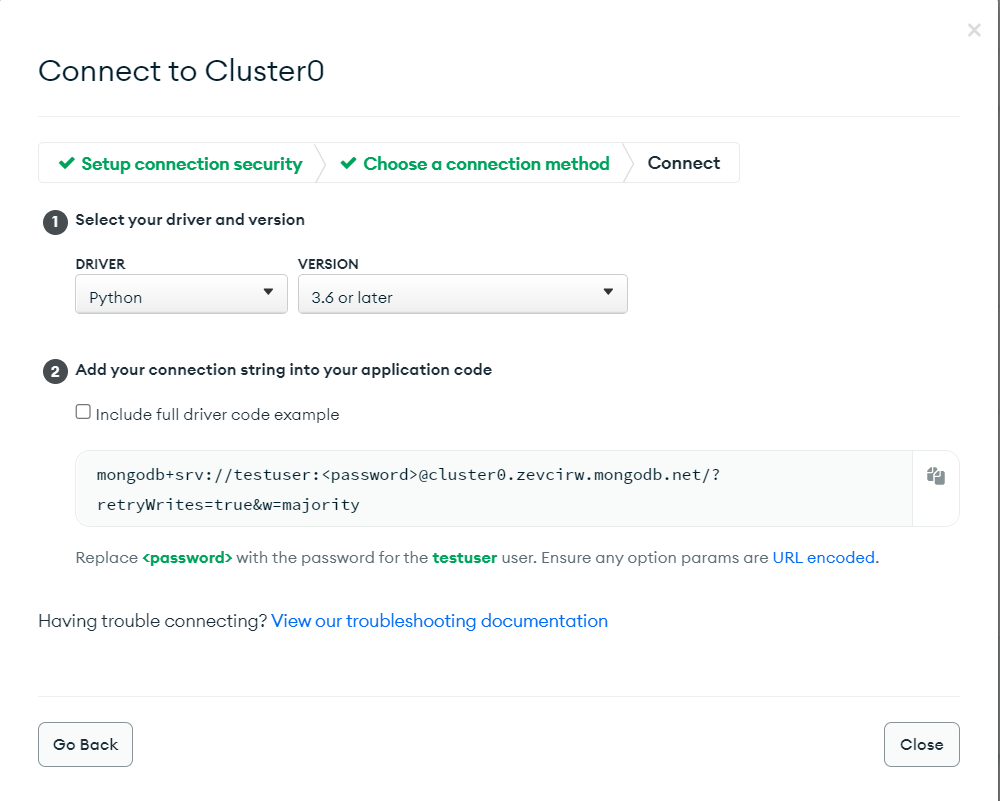
Task: Click the green checkmark on Setup connection security
Action: tap(69, 164)
